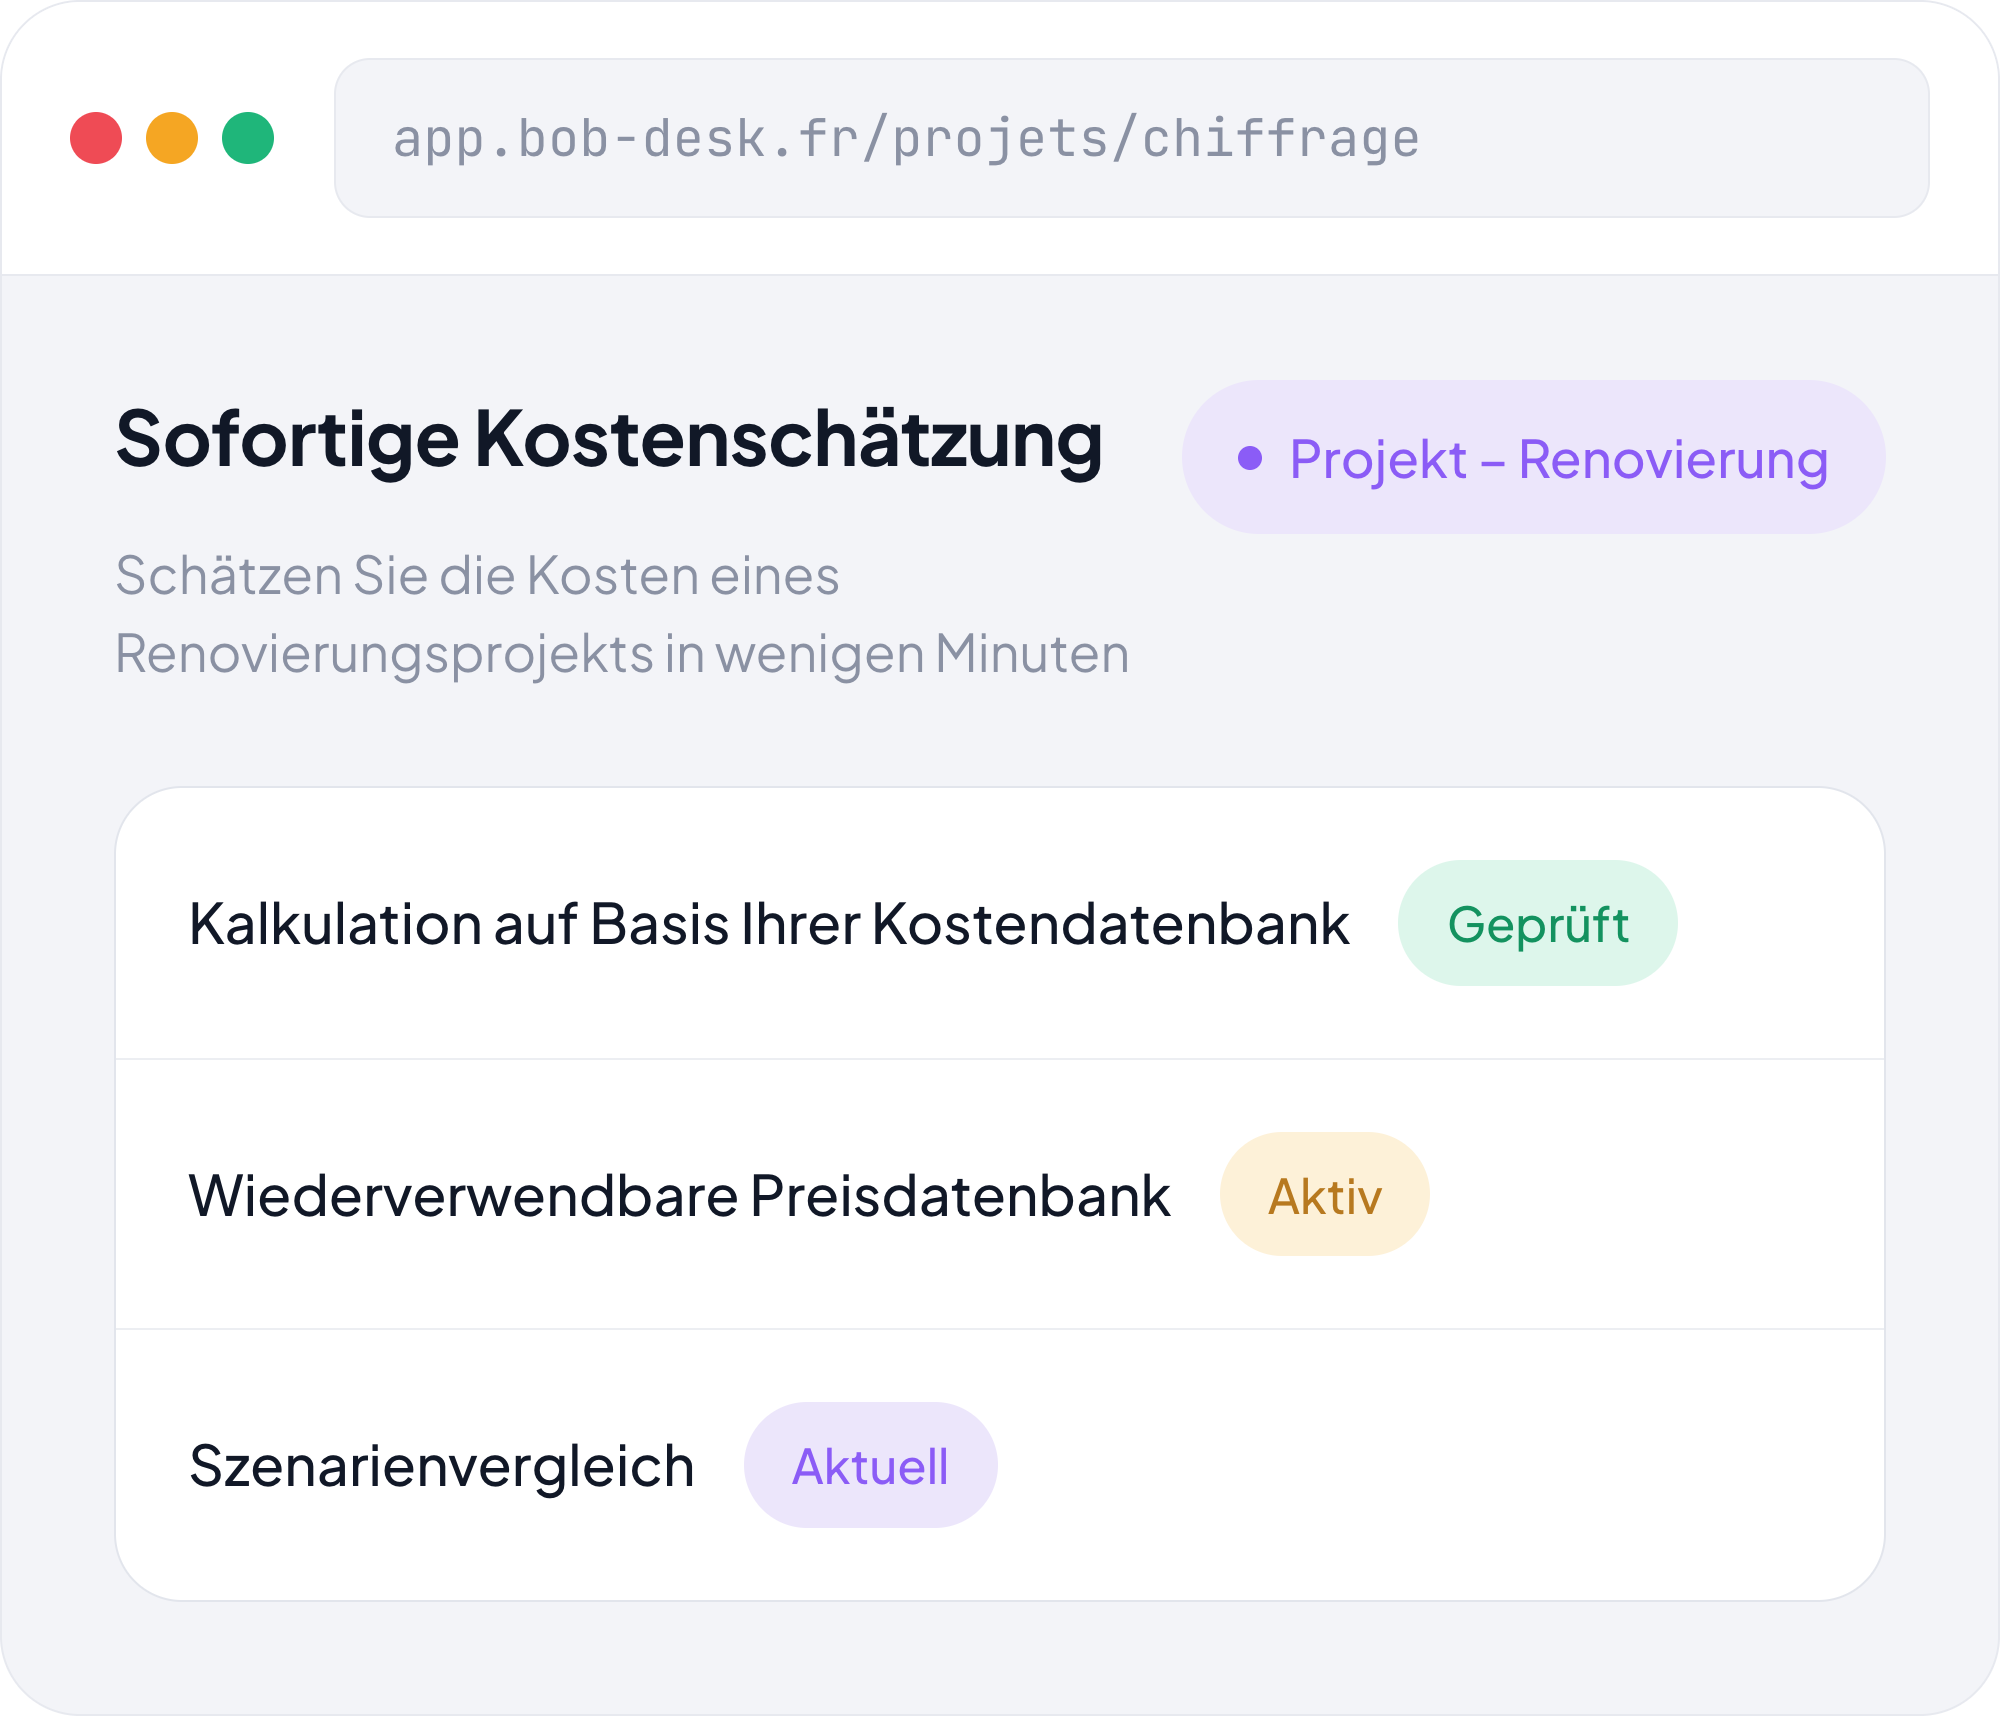Click the orange minimize window dot

pyautogui.click(x=172, y=138)
